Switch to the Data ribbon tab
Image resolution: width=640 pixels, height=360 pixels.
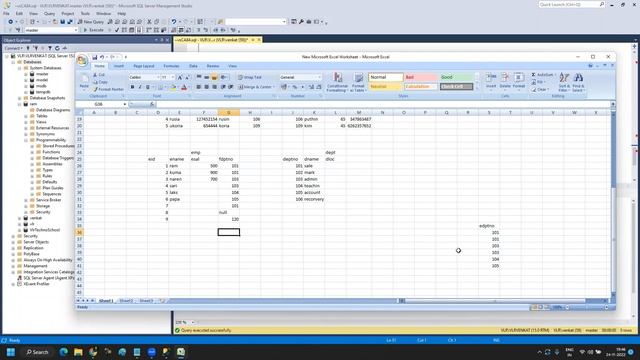tap(193, 66)
